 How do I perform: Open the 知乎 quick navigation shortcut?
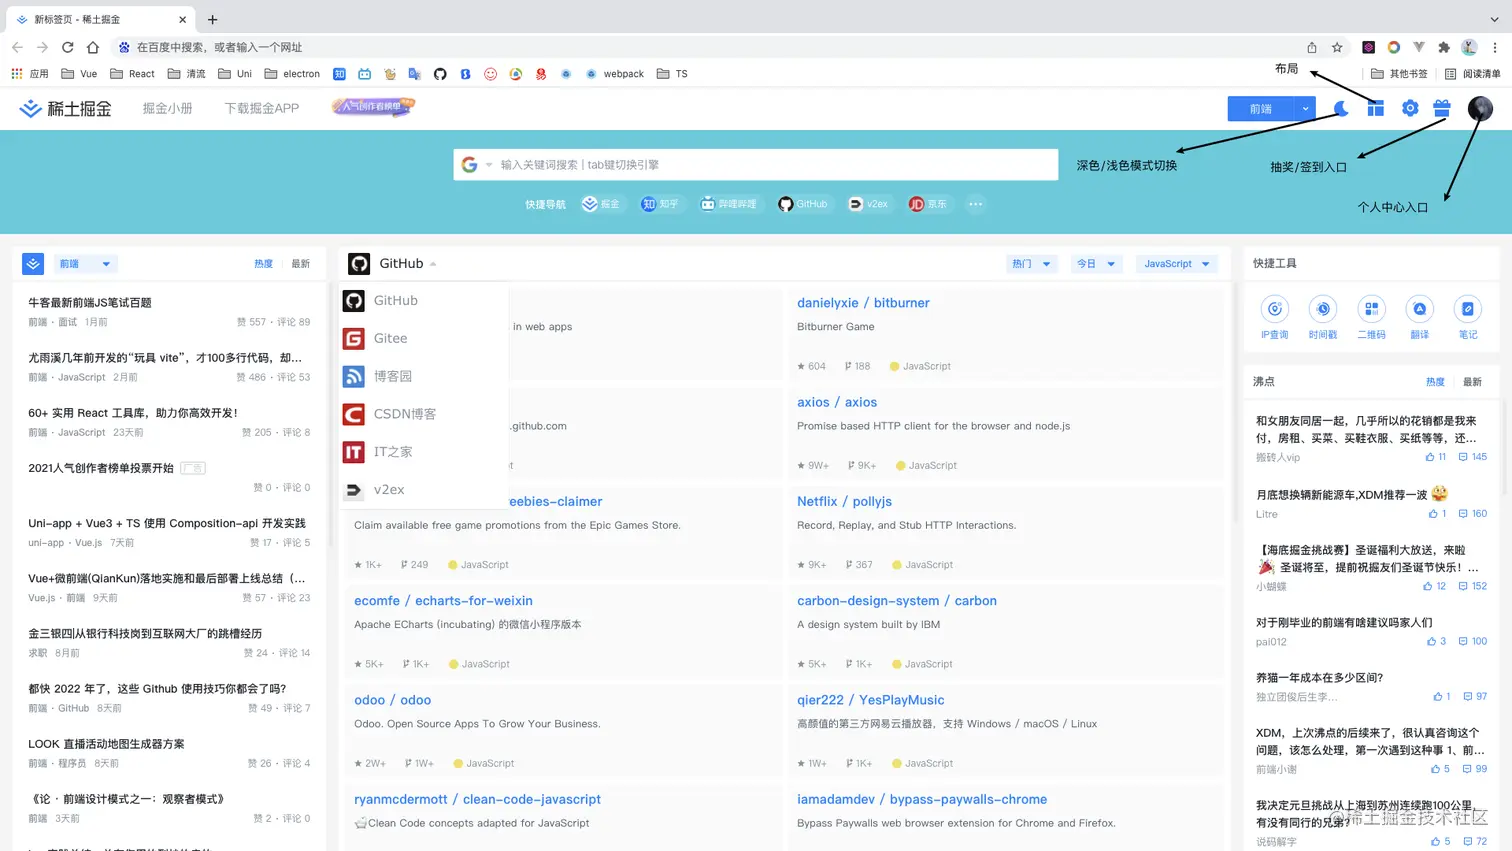(660, 204)
